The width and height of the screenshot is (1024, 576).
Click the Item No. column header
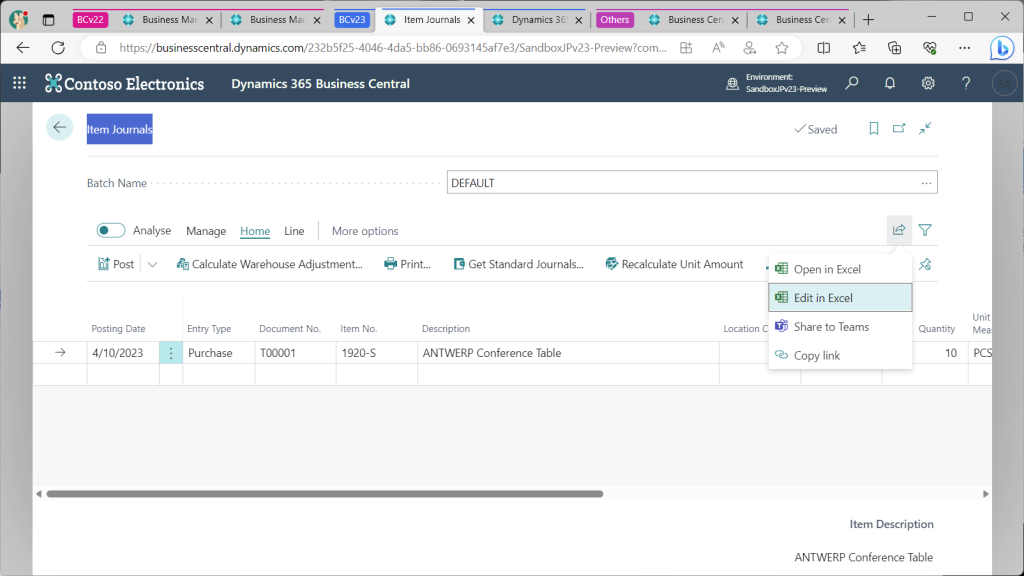(359, 328)
